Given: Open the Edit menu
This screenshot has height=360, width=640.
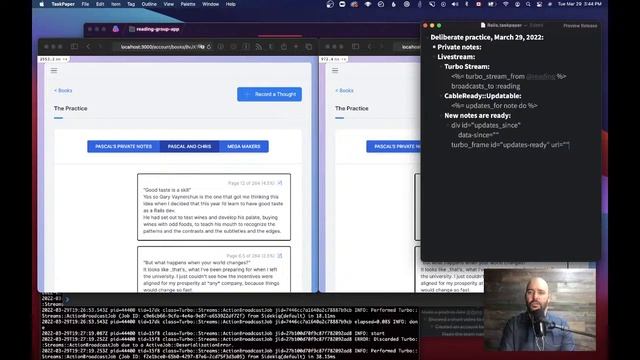Looking at the screenshot, I should [100, 4].
